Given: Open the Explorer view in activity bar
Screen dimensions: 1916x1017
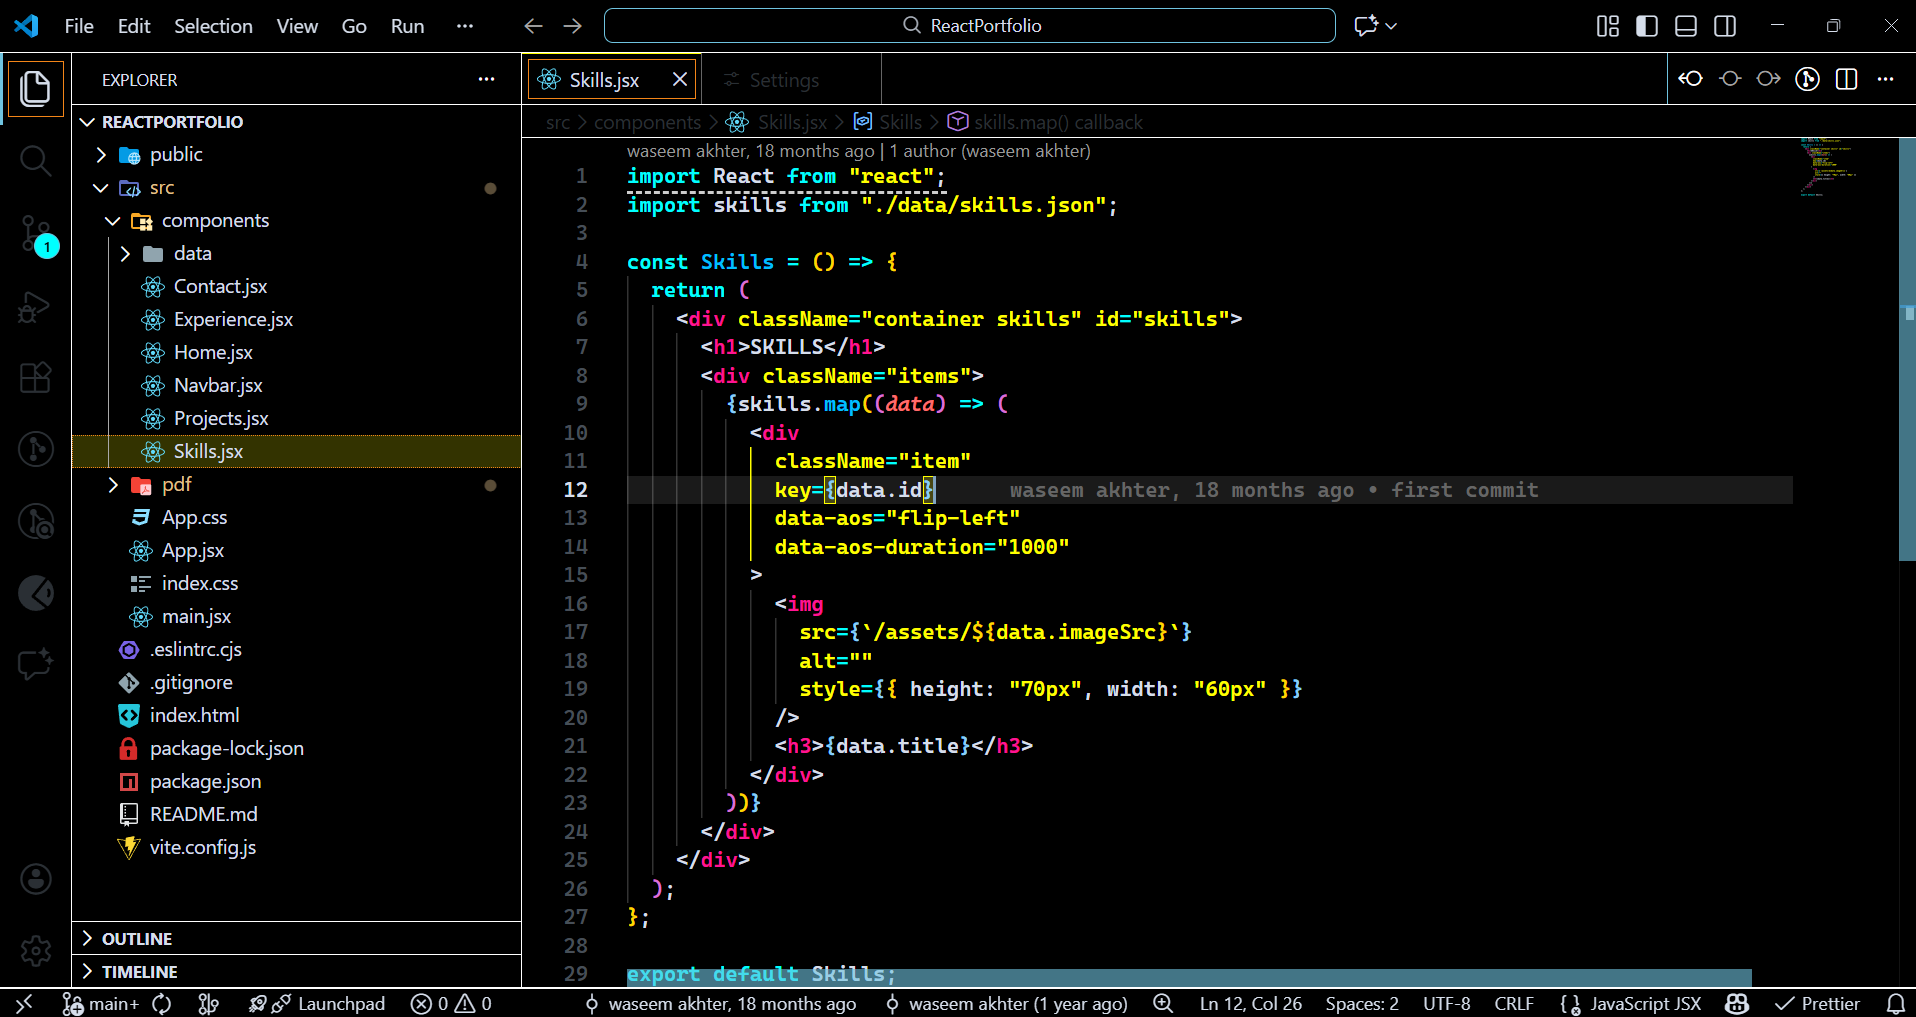Looking at the screenshot, I should point(35,88).
